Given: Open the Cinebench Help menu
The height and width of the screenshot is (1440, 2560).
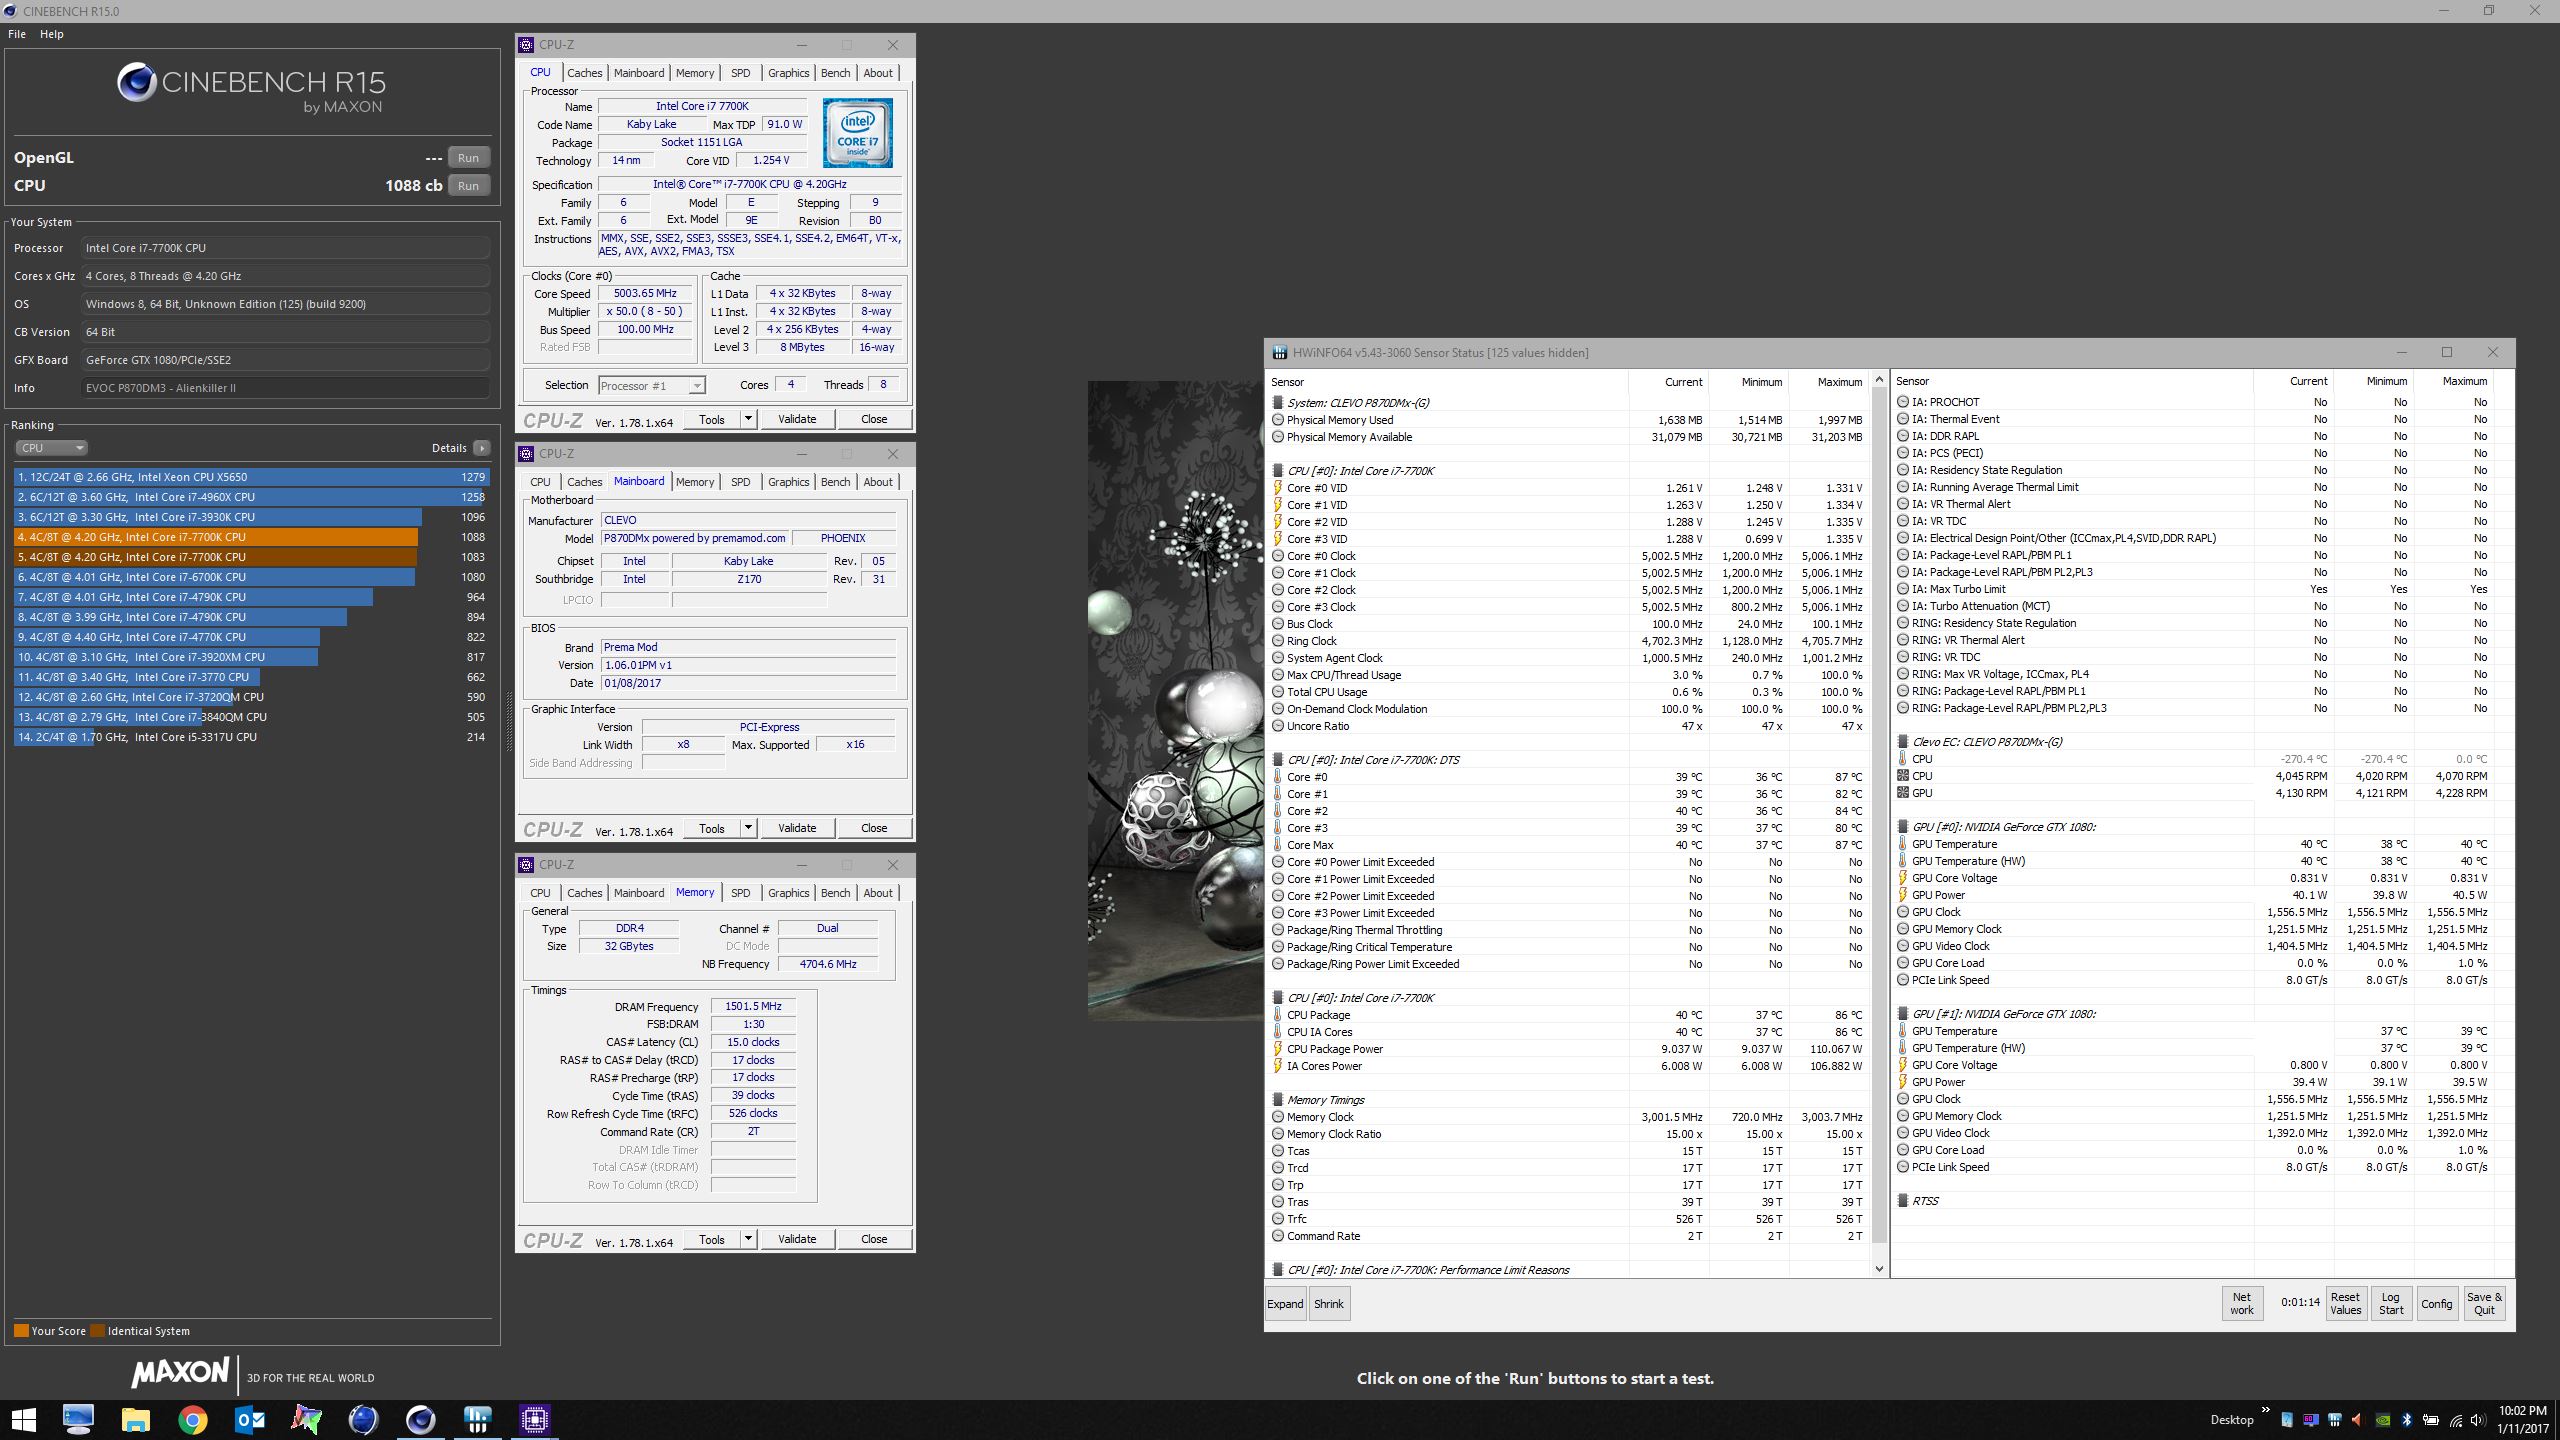Looking at the screenshot, I should click(52, 34).
